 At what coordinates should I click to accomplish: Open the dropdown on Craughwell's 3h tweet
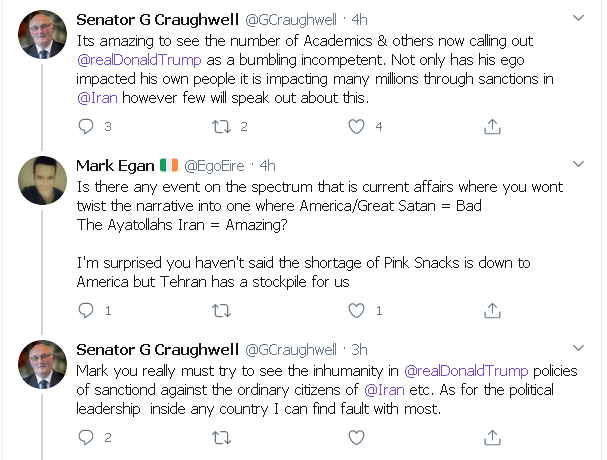577,349
